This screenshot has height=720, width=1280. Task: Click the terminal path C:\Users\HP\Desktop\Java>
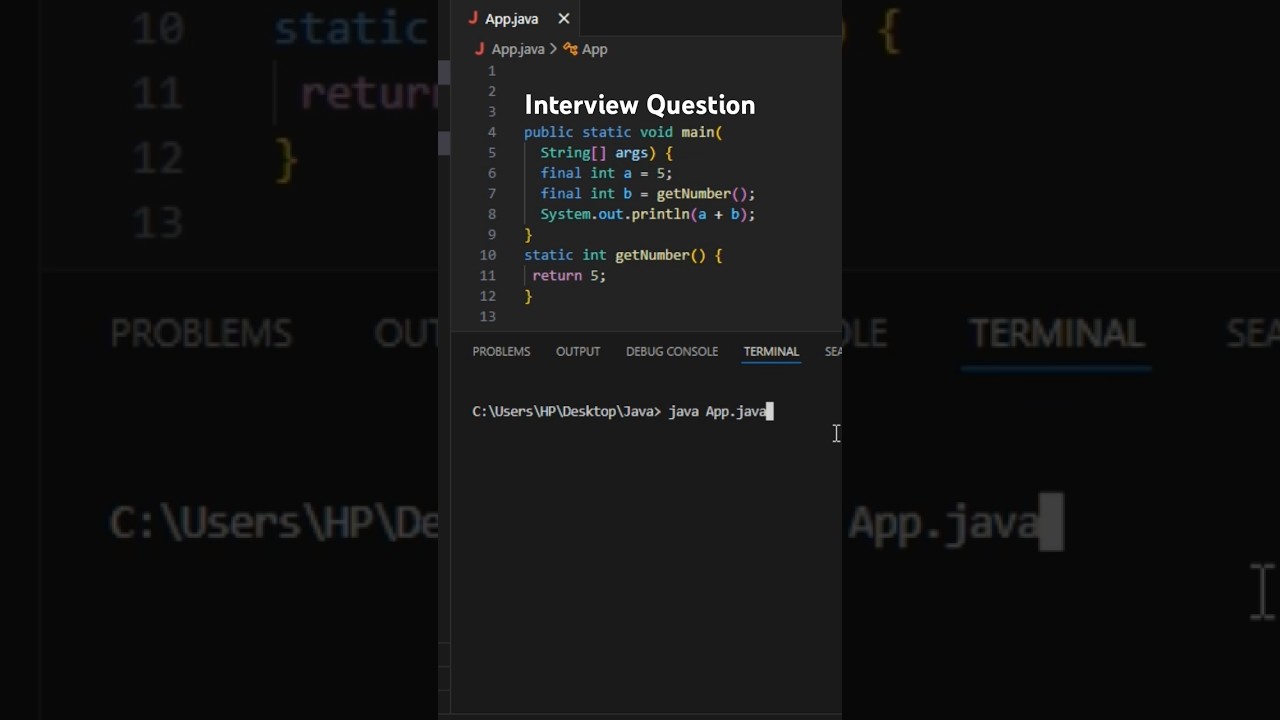(567, 411)
